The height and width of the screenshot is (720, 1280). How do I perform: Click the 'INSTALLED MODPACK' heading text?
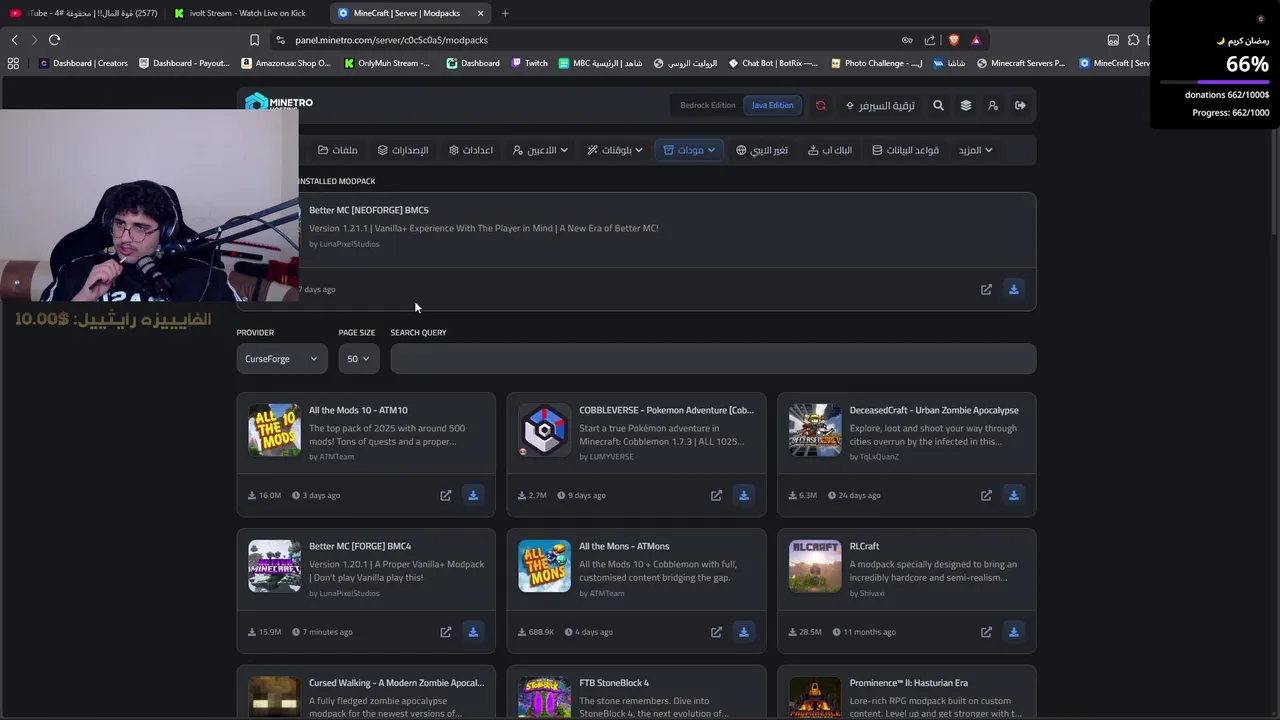point(336,181)
